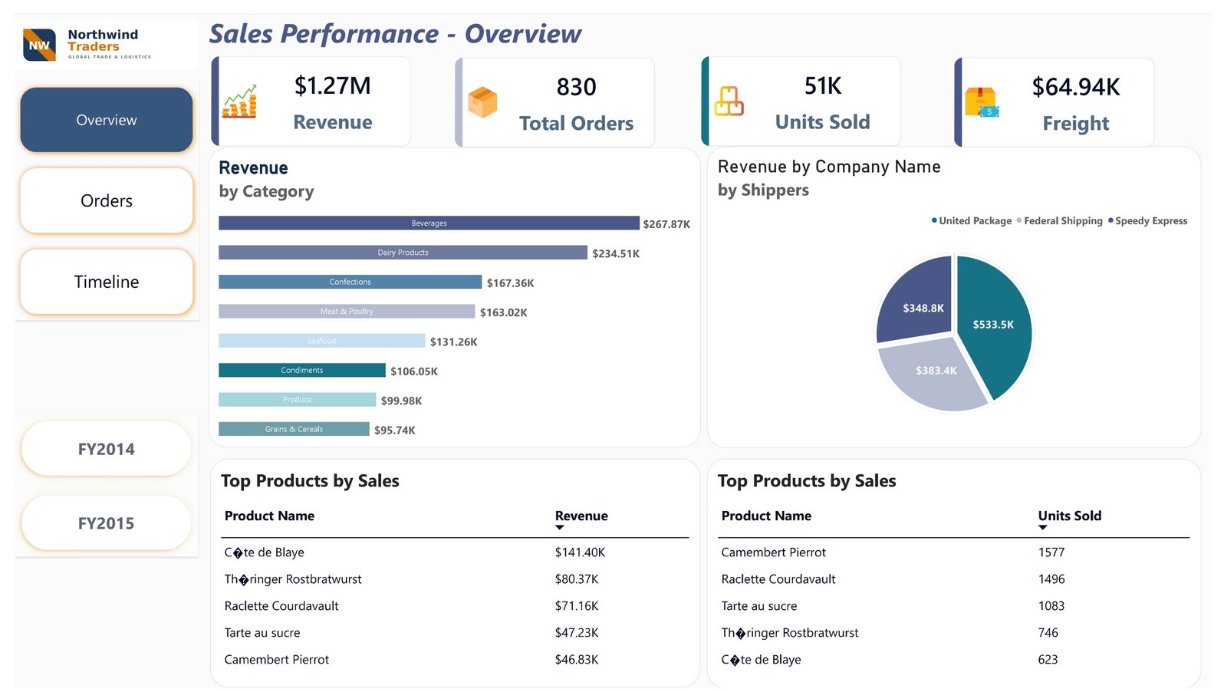Select the Grains & Cereals bar

click(x=294, y=429)
